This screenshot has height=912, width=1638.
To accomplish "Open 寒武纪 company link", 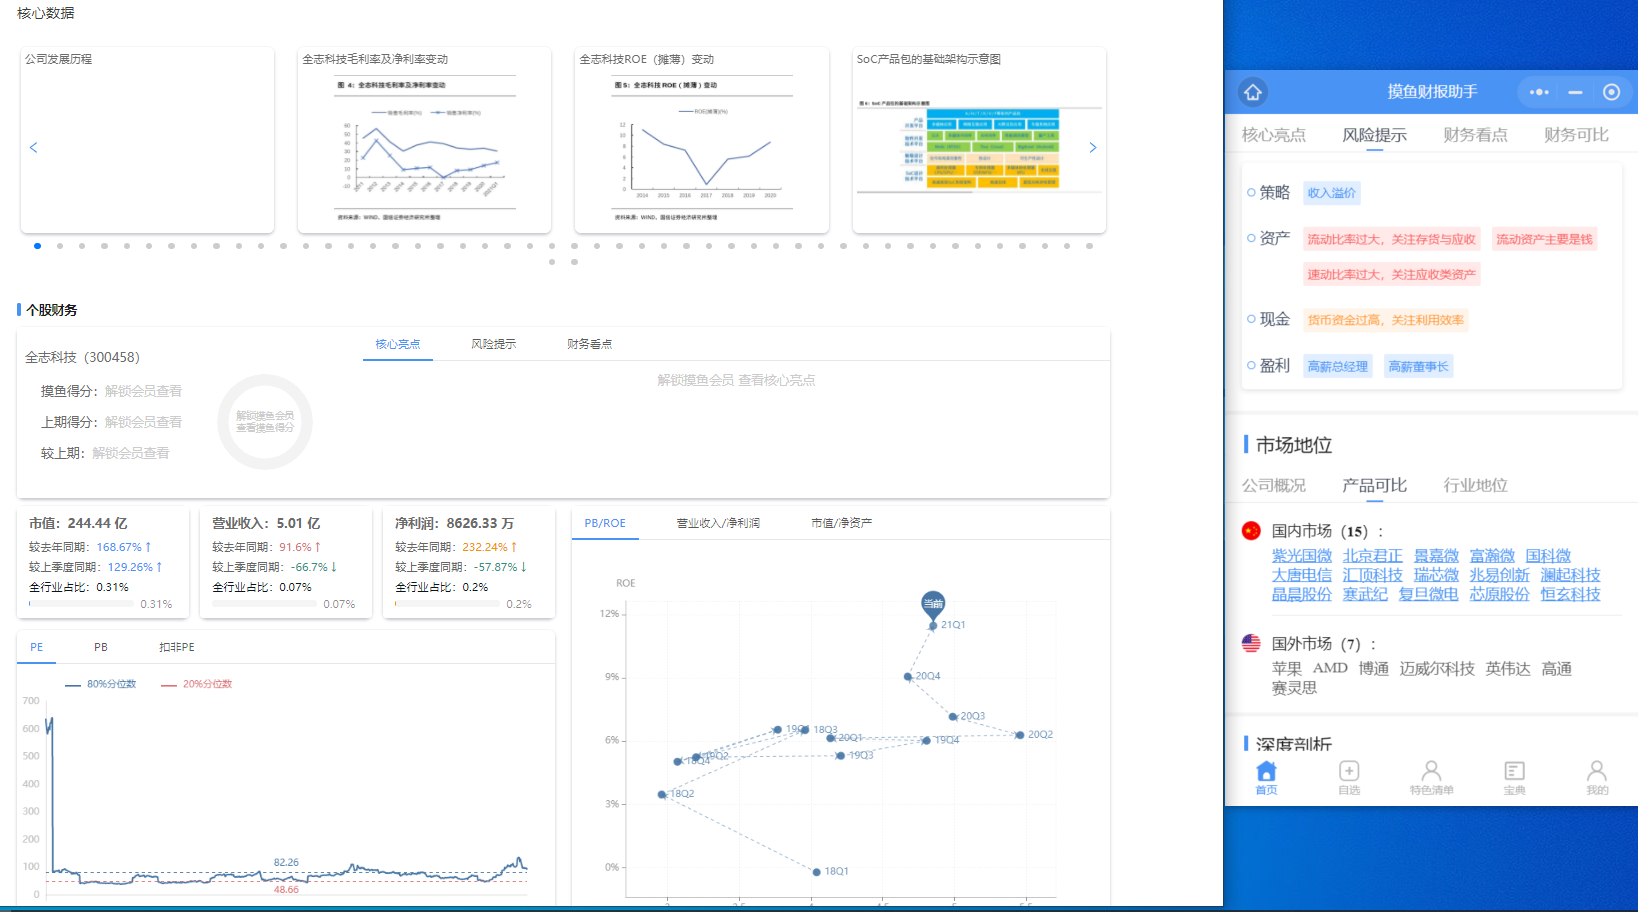I will point(1365,594).
